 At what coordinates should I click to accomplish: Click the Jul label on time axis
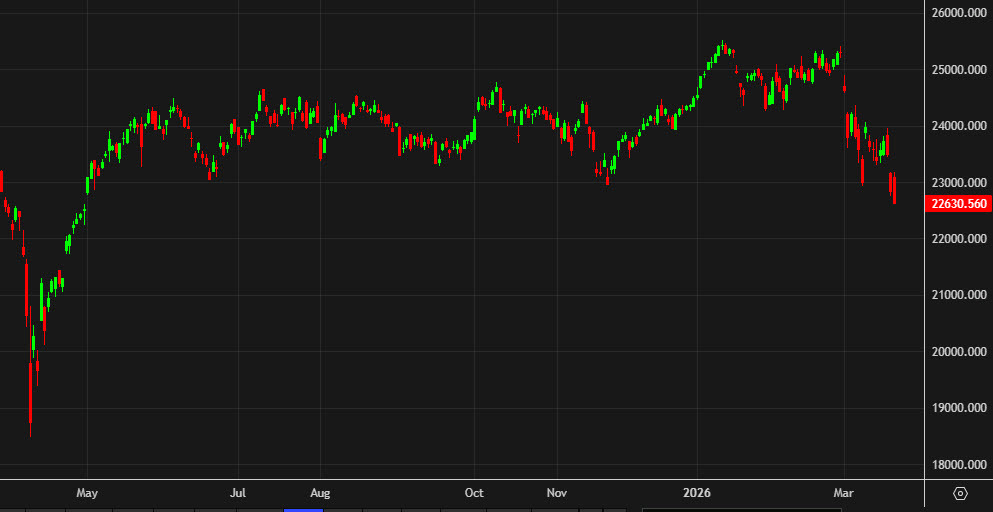(238, 493)
